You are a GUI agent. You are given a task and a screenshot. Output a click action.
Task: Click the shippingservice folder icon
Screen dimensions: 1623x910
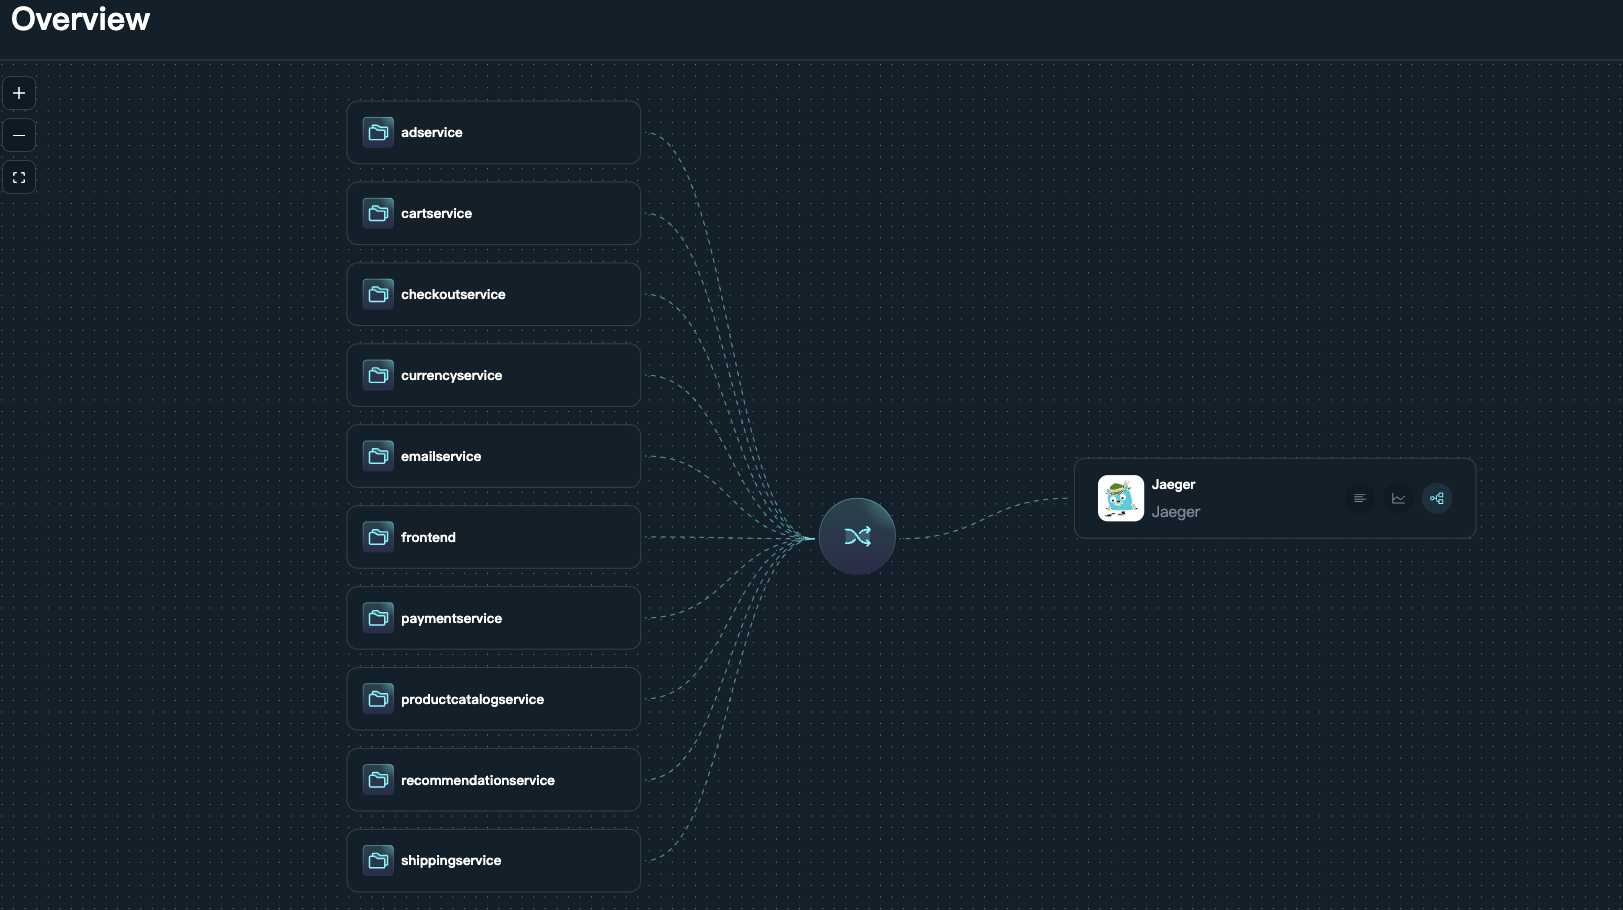(378, 860)
